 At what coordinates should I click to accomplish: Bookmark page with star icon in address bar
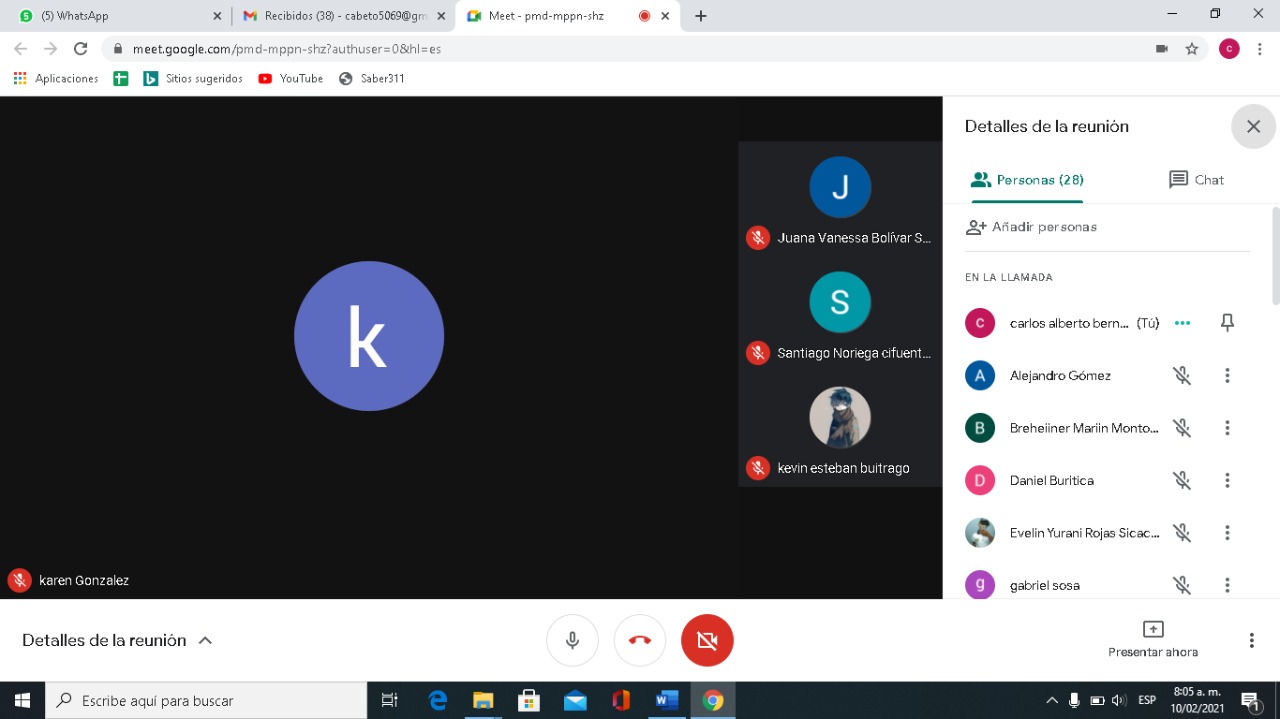[1191, 49]
